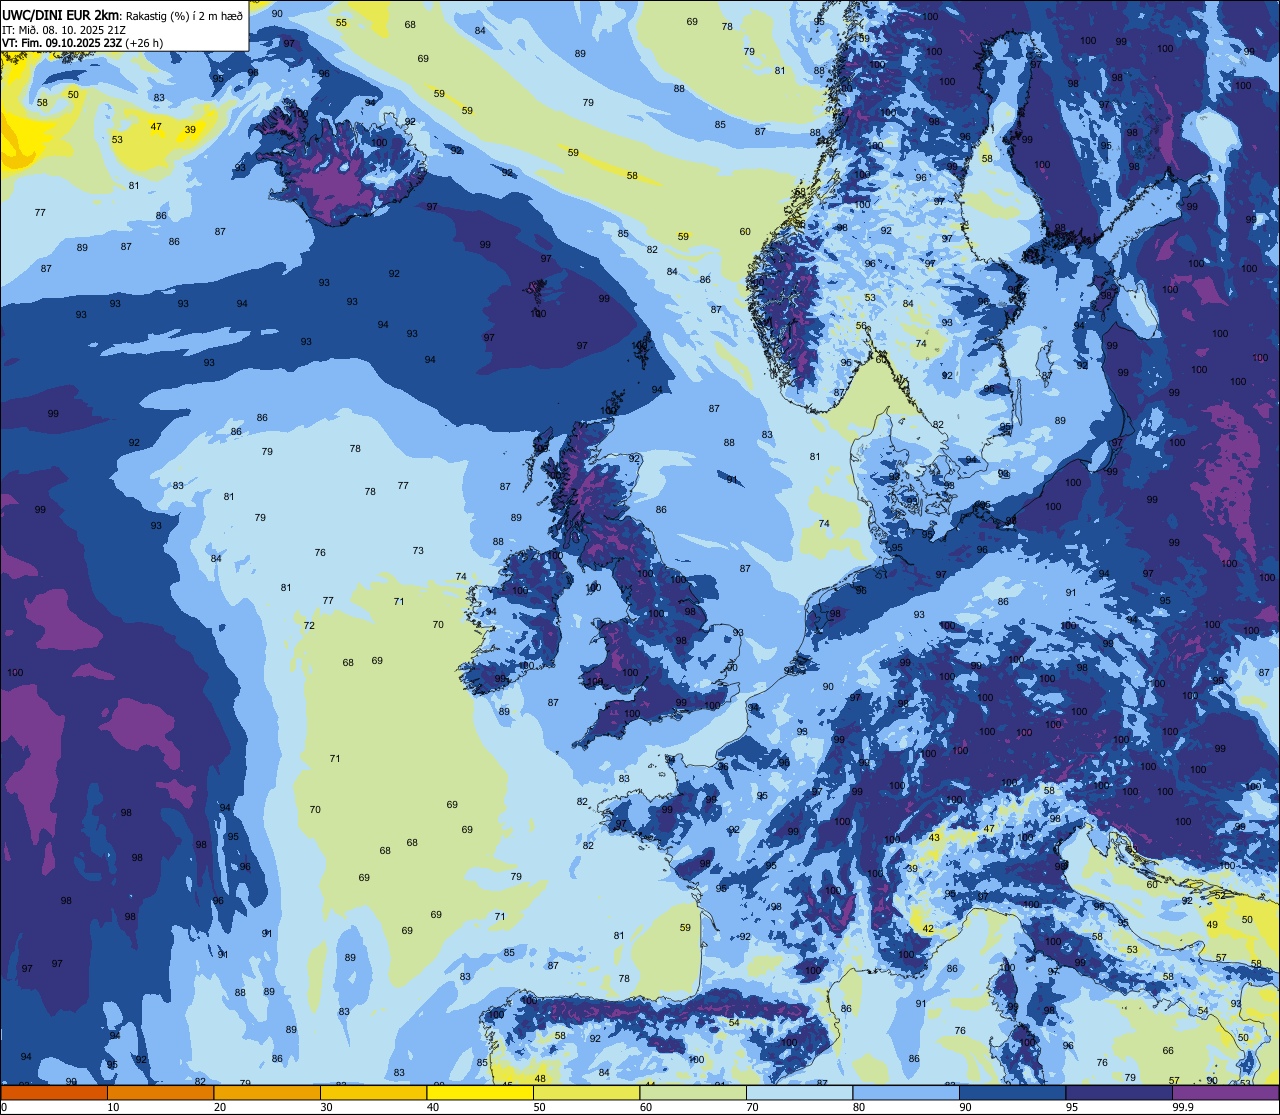Screen dimensions: 1280x1115
Task: Select the 40–50% bright yellow legend segment
Action: pyautogui.click(x=480, y=1092)
